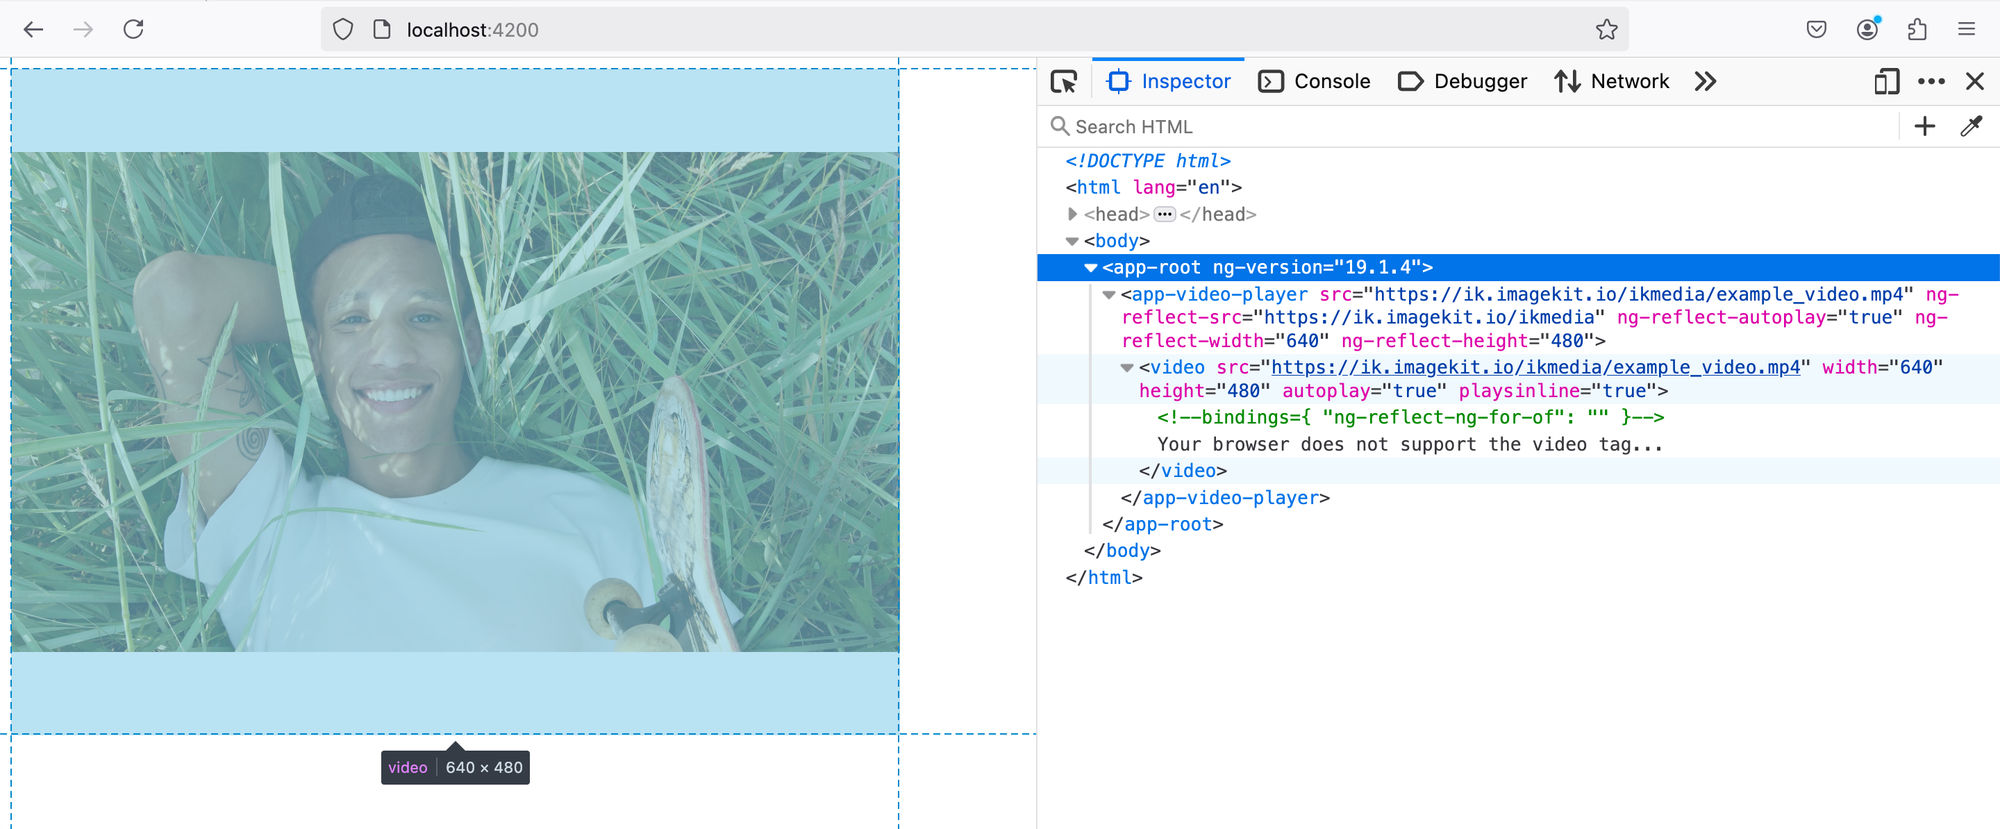Open the extensions puzzle icon
The image size is (2000, 829).
click(1916, 30)
